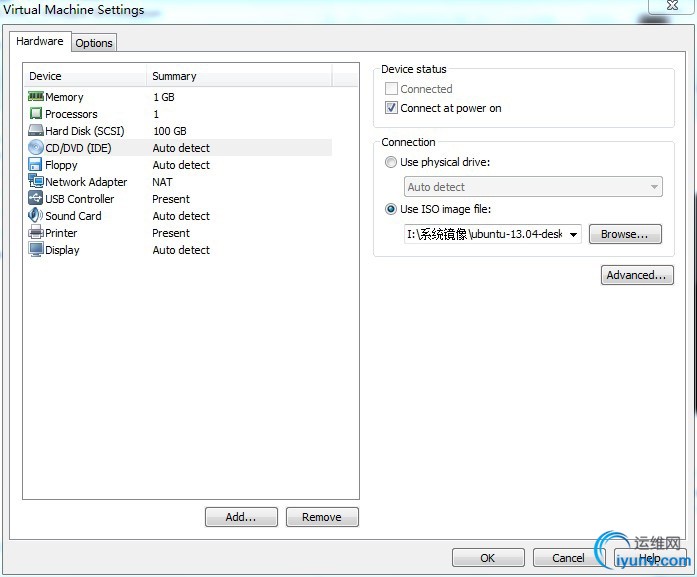Select the Display row label
Viewport: 697px width, 577px height.
[x=62, y=250]
